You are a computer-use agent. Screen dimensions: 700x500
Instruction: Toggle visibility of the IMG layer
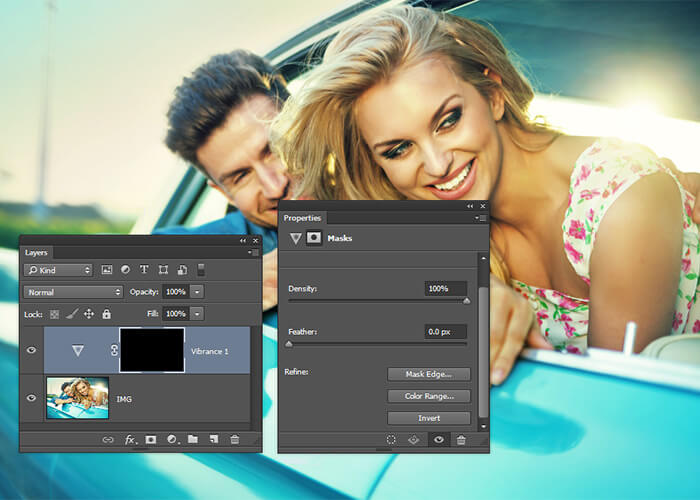31,398
